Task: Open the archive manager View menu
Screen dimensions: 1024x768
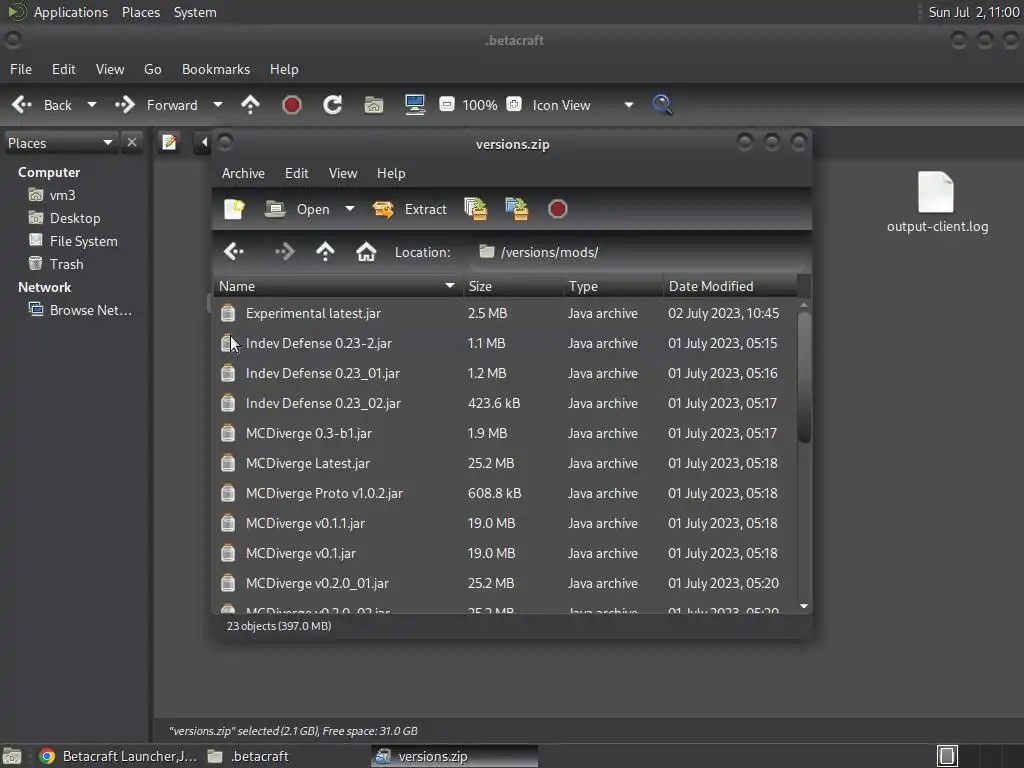Action: point(343,173)
